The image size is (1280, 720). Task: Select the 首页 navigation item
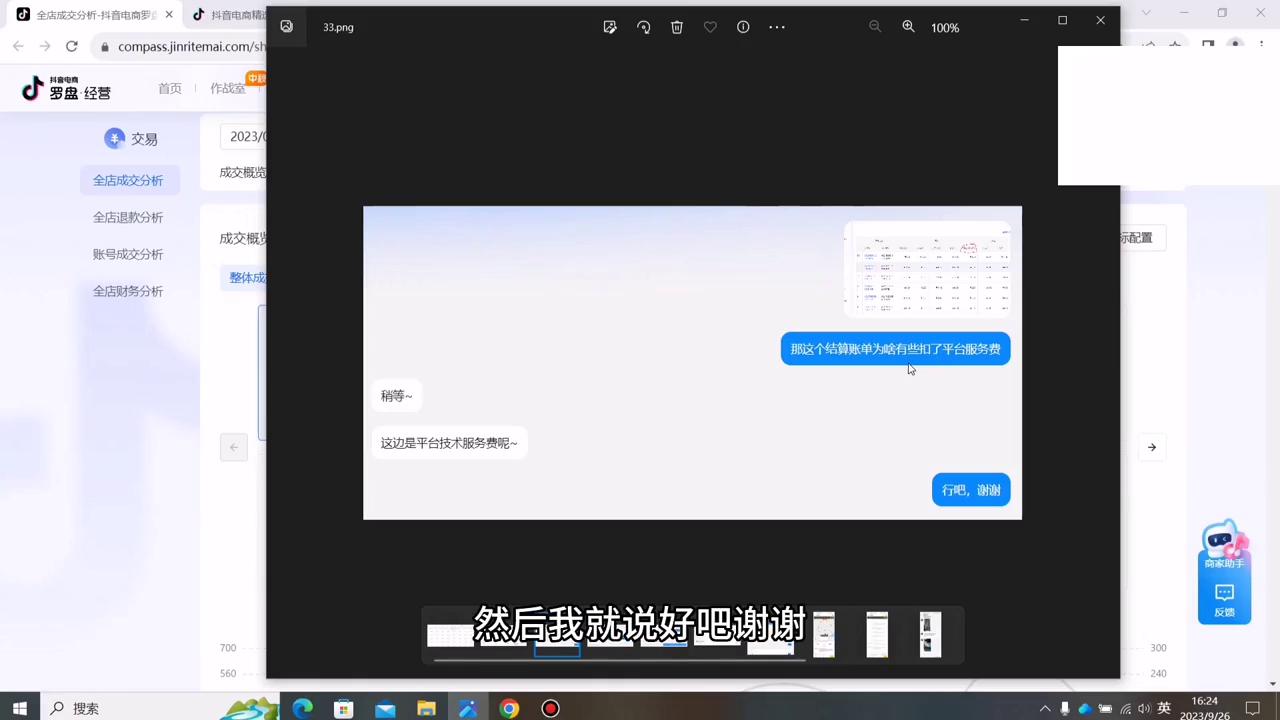point(170,88)
